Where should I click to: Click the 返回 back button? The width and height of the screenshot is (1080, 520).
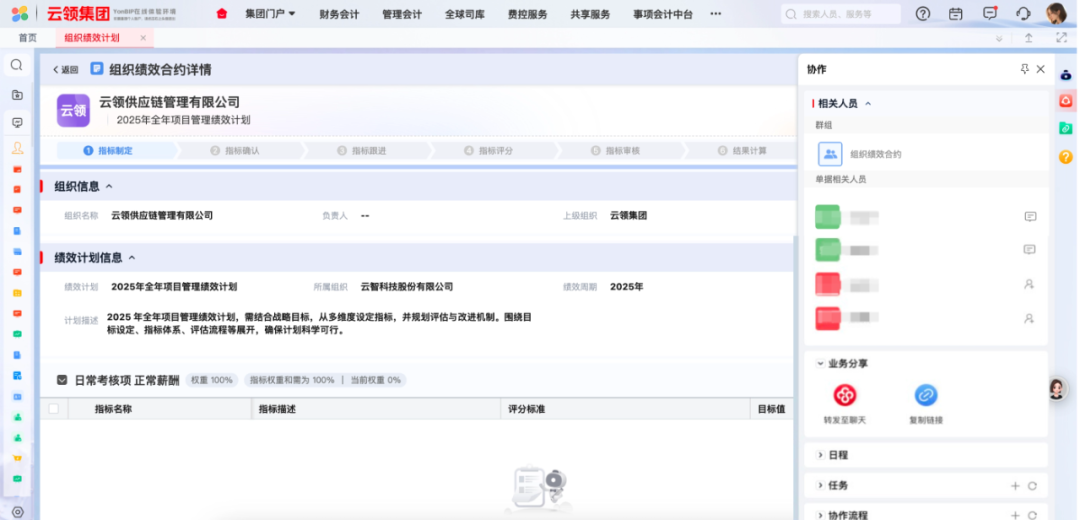[66, 70]
